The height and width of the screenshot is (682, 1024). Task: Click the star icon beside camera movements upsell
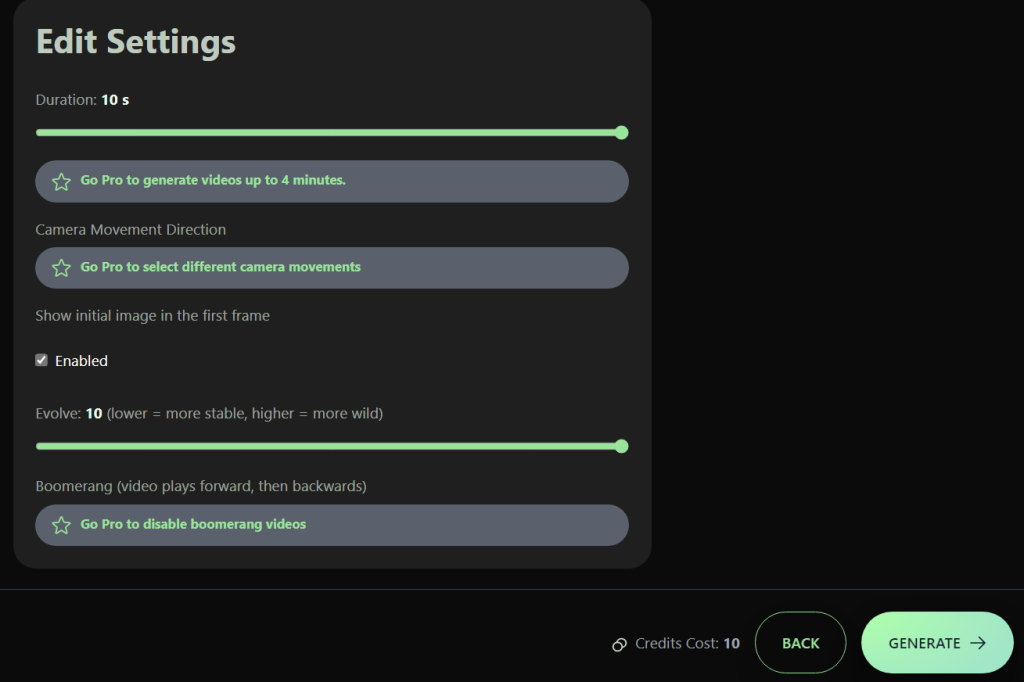[x=61, y=268]
